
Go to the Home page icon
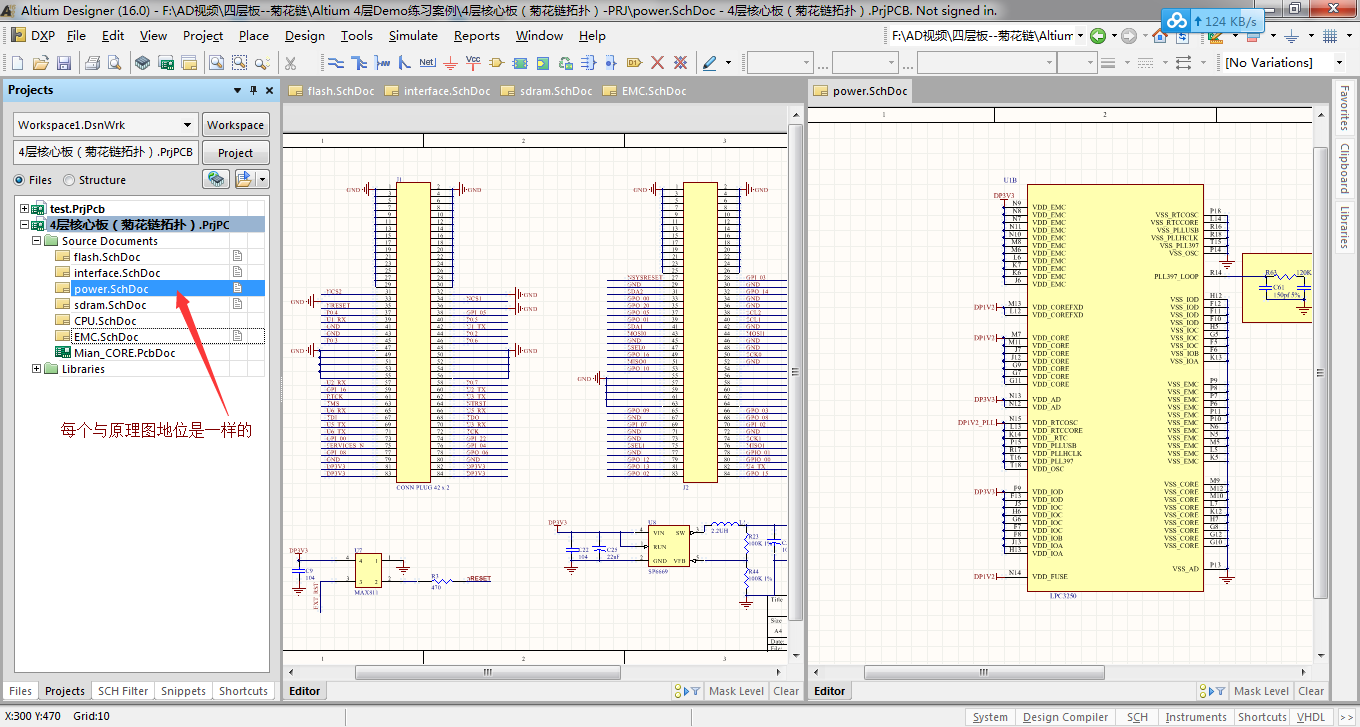(x=1160, y=36)
